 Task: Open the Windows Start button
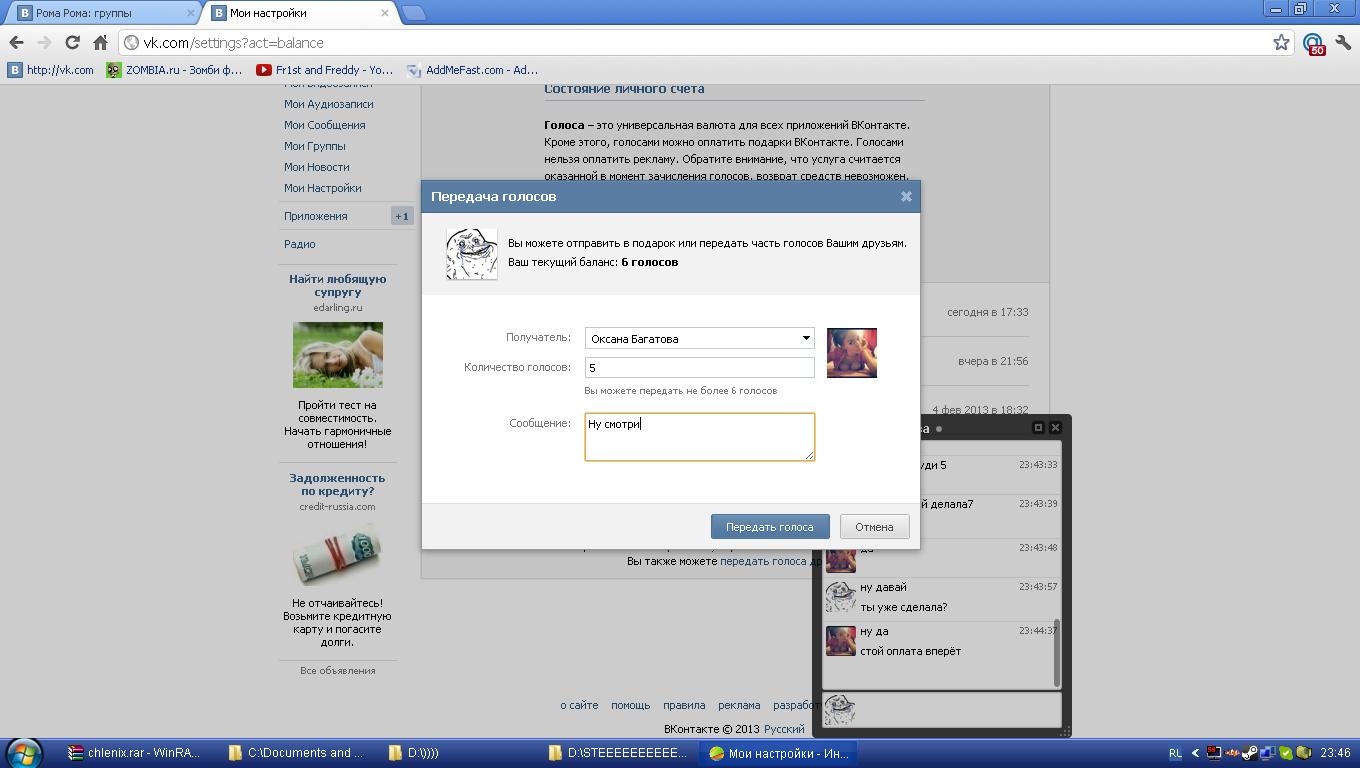pyautogui.click(x=24, y=753)
